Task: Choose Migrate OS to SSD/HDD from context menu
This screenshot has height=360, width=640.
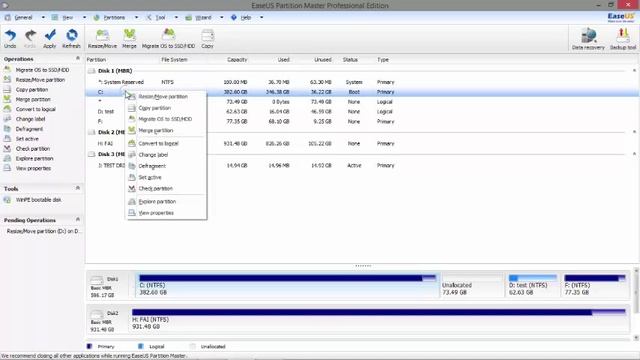Action: (x=166, y=119)
